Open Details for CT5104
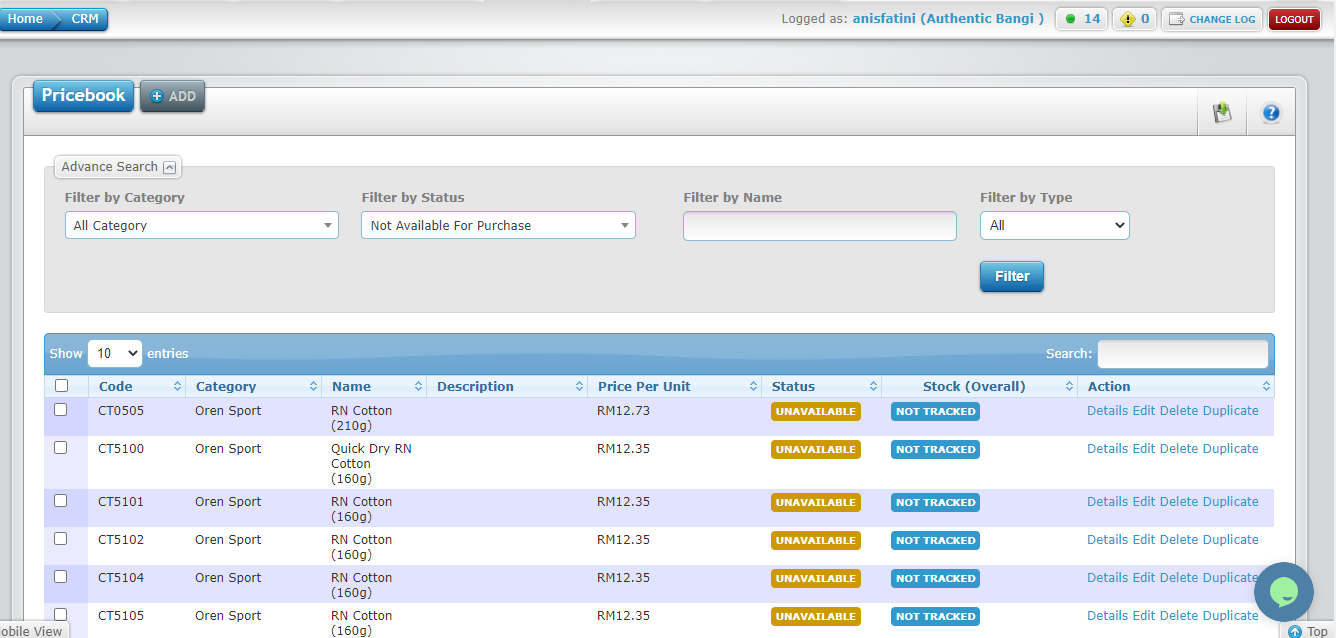 1107,578
